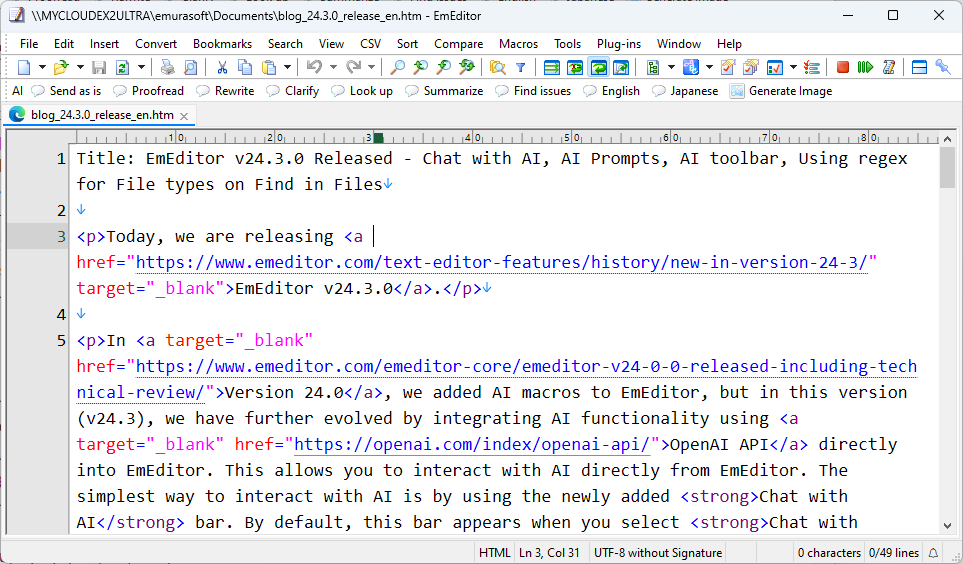Expand the Customize dropdown arrow
This screenshot has height=564, width=963.
[793, 67]
